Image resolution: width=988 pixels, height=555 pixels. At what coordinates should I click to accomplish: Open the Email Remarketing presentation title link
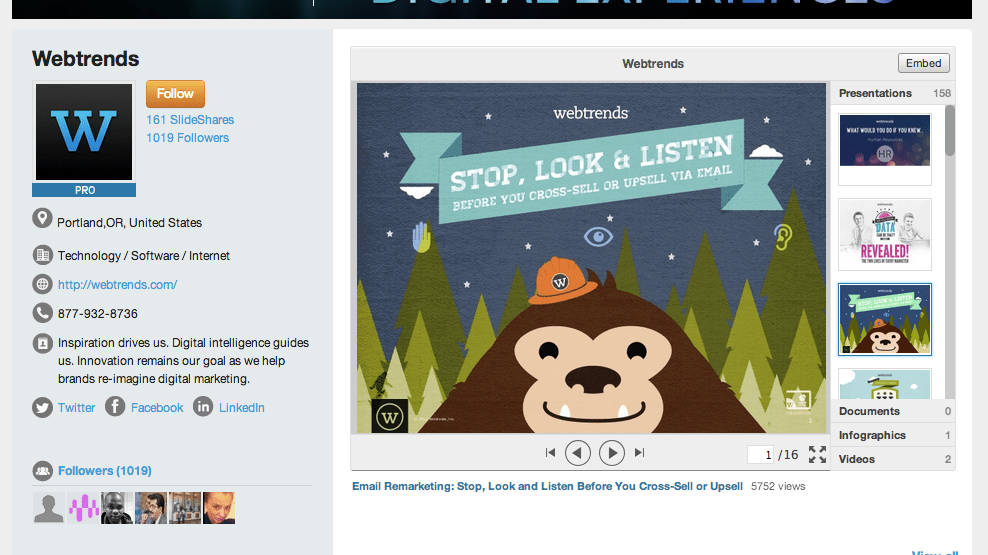click(x=547, y=486)
